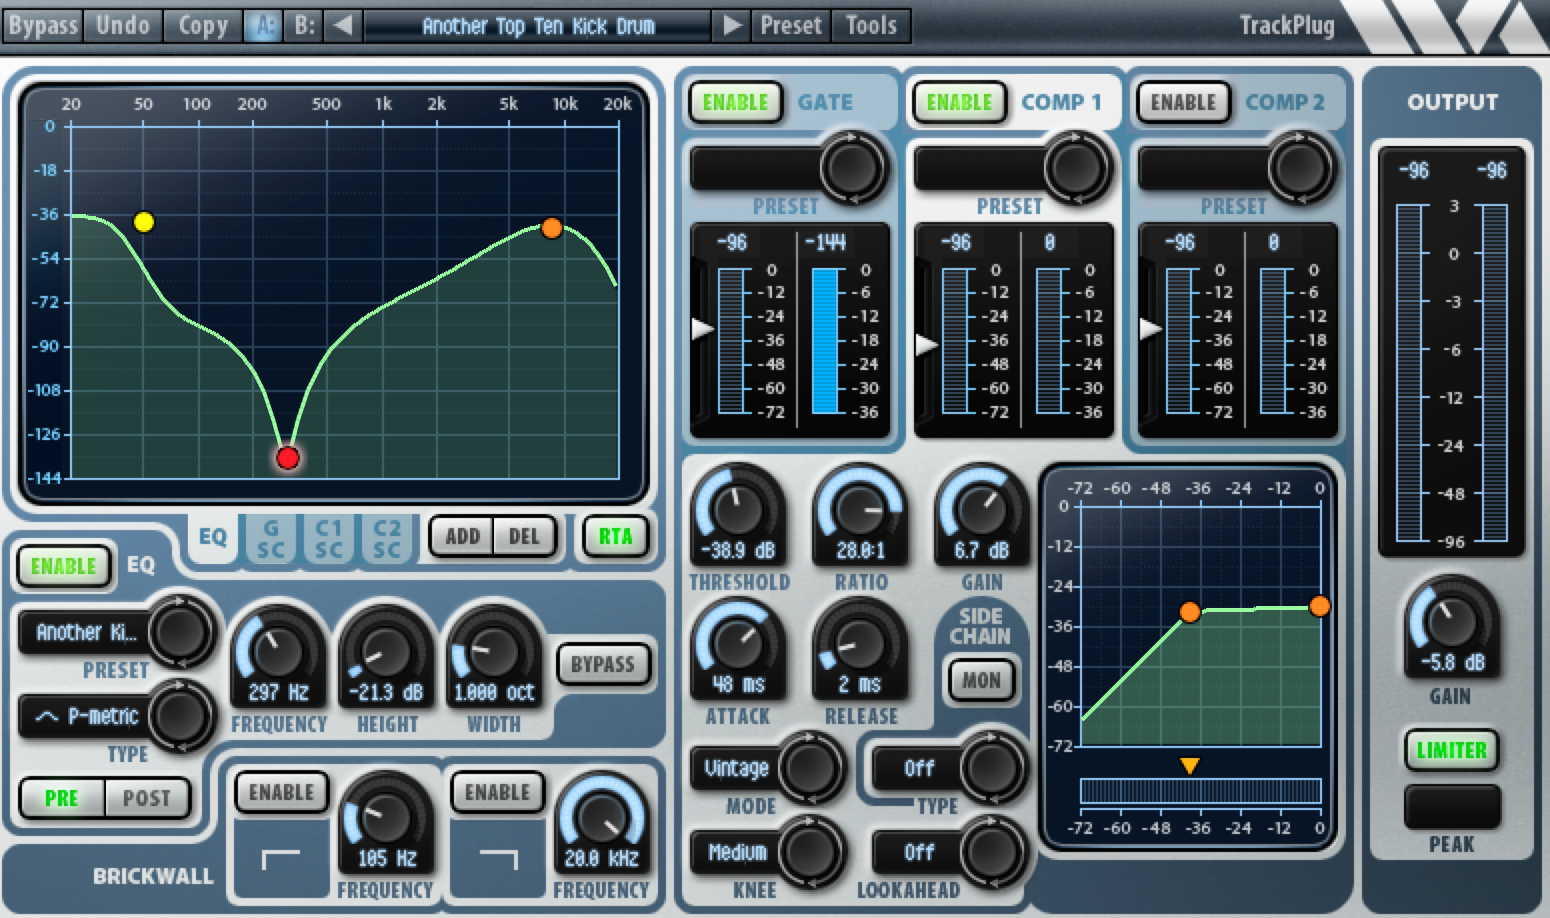Image resolution: width=1550 pixels, height=918 pixels.
Task: Click the red EQ band node
Action: coord(288,458)
